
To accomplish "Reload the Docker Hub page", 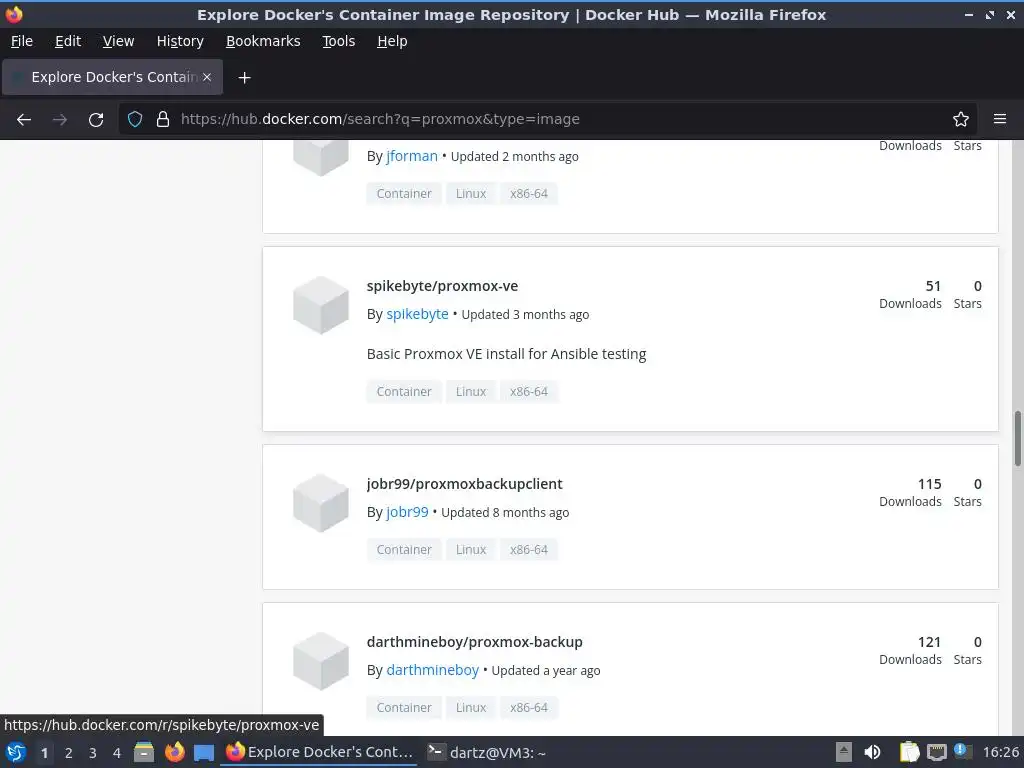I will 96,120.
